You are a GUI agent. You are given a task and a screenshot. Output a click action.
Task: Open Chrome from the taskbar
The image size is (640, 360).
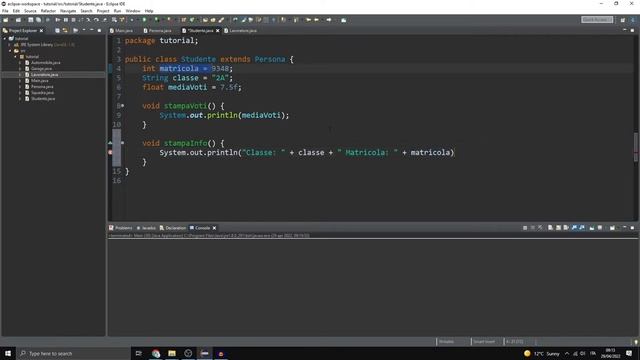[x=156, y=353]
